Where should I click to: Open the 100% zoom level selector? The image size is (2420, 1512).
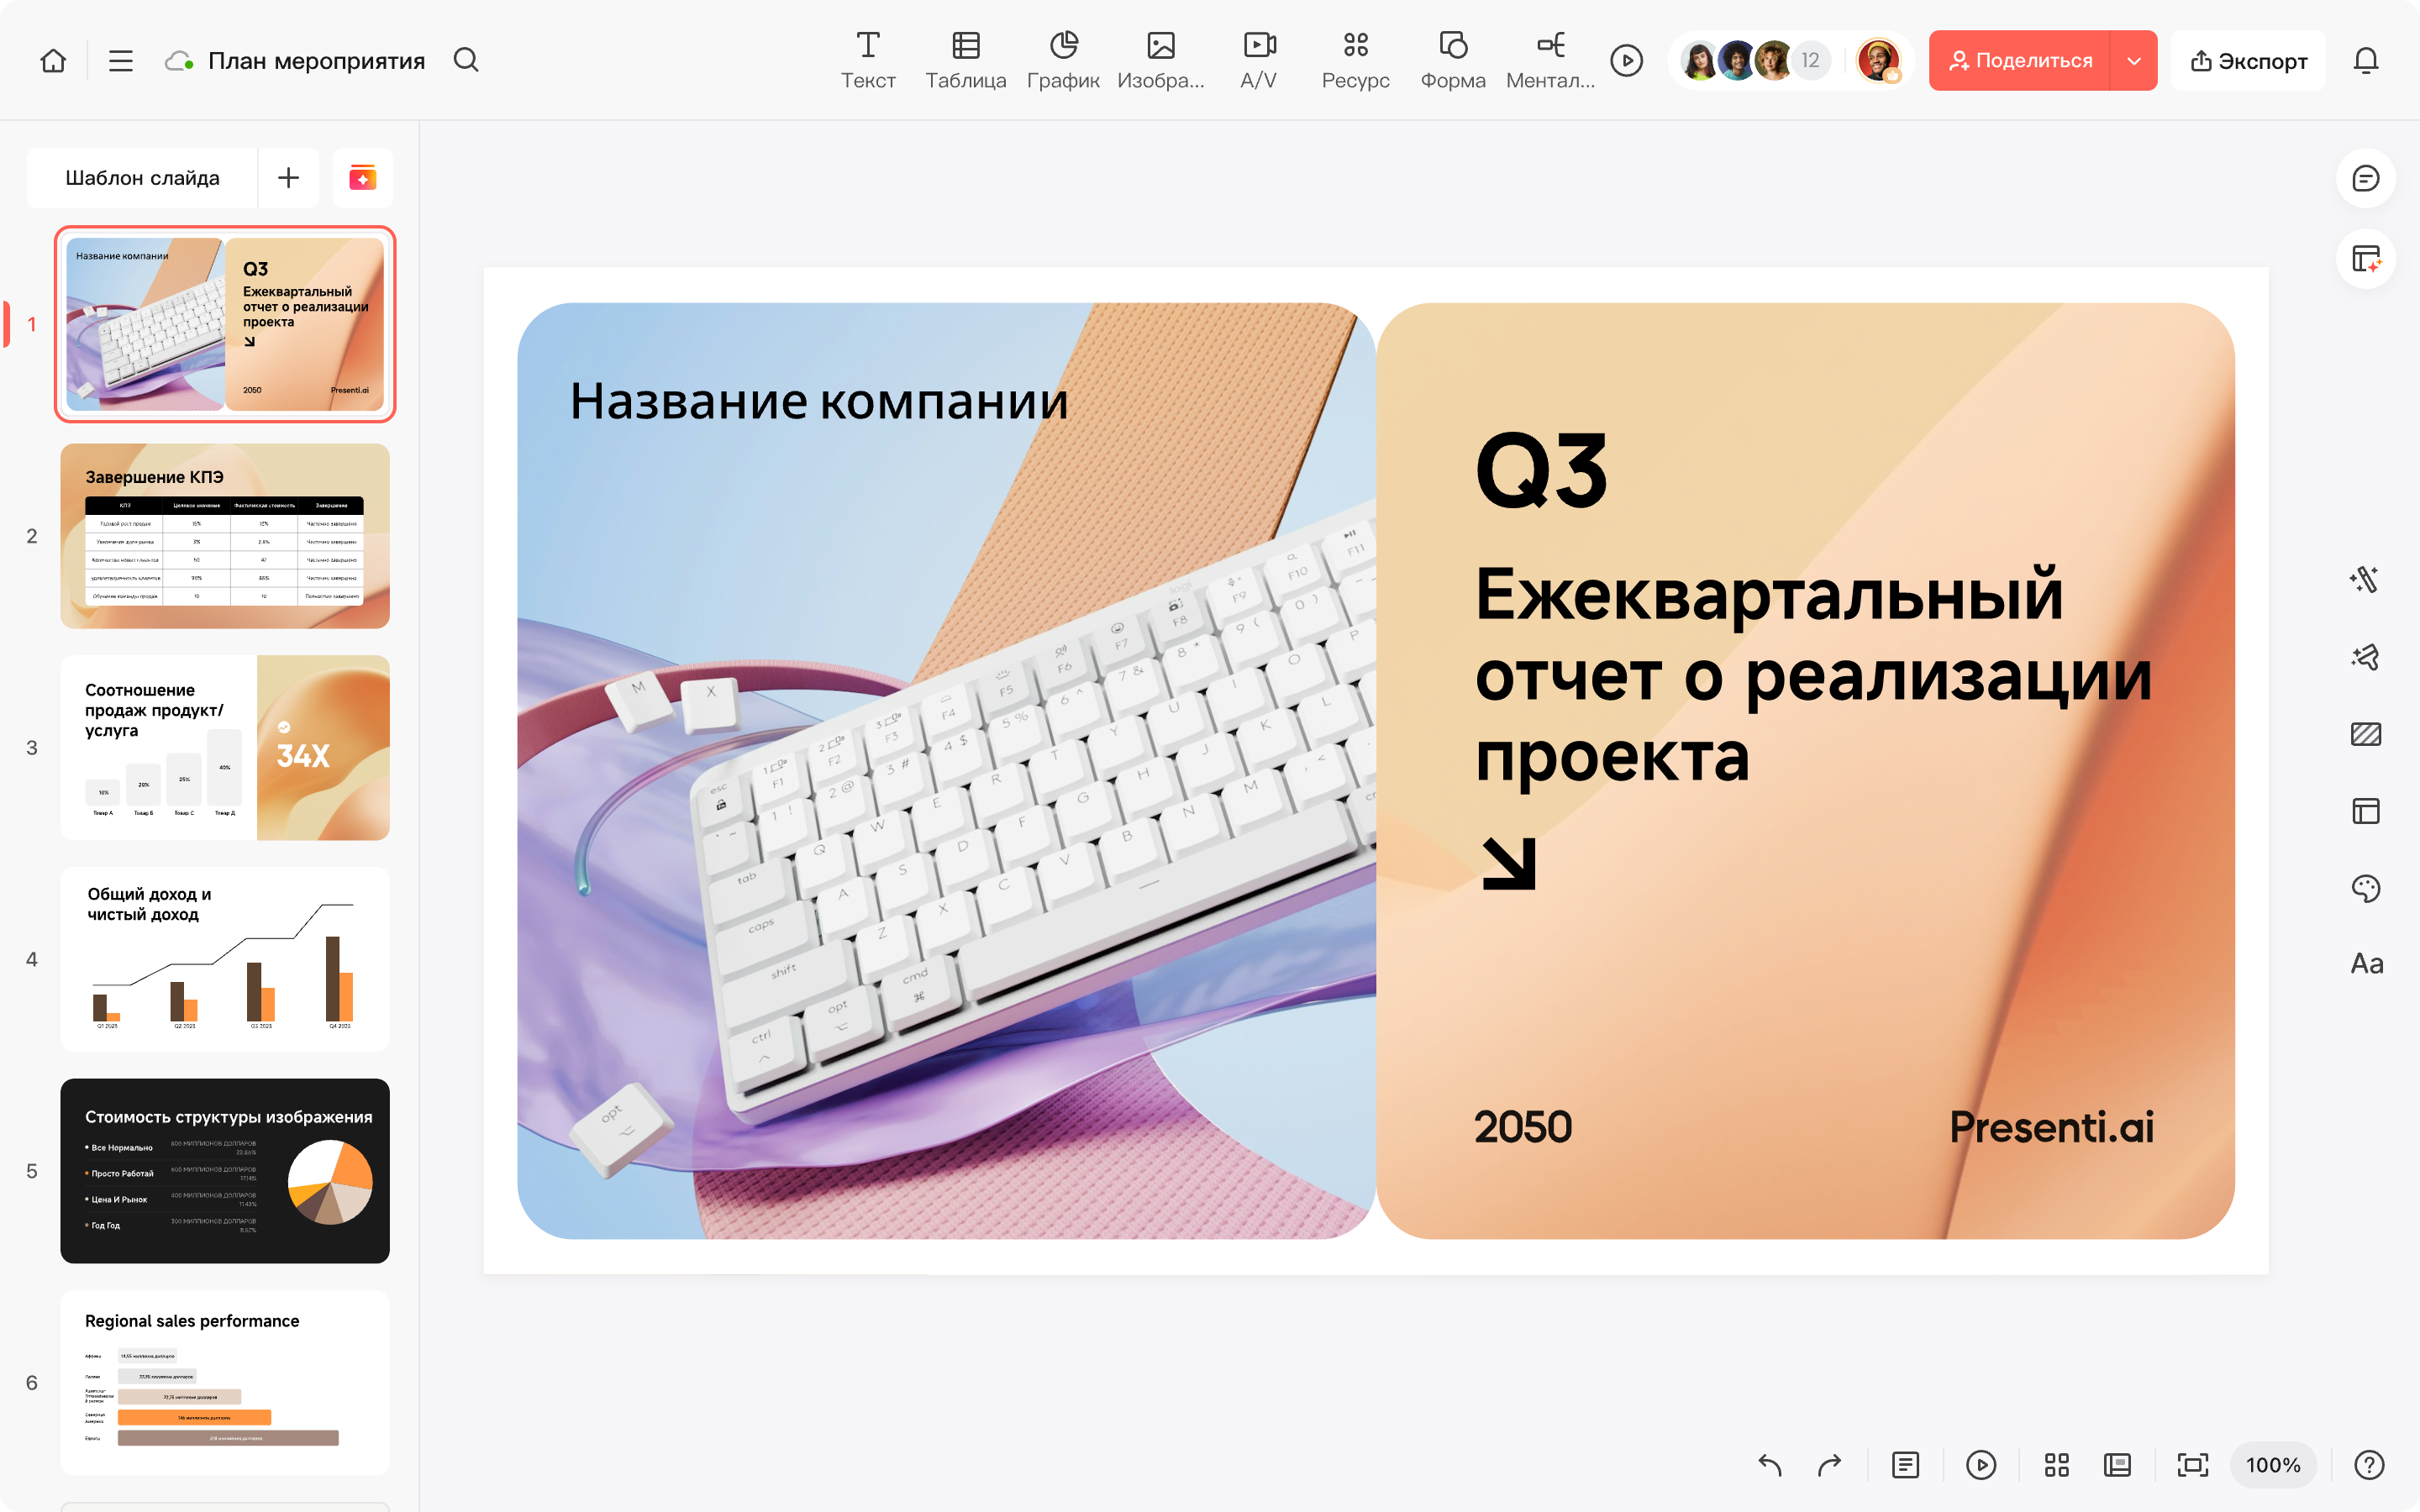(x=2272, y=1465)
